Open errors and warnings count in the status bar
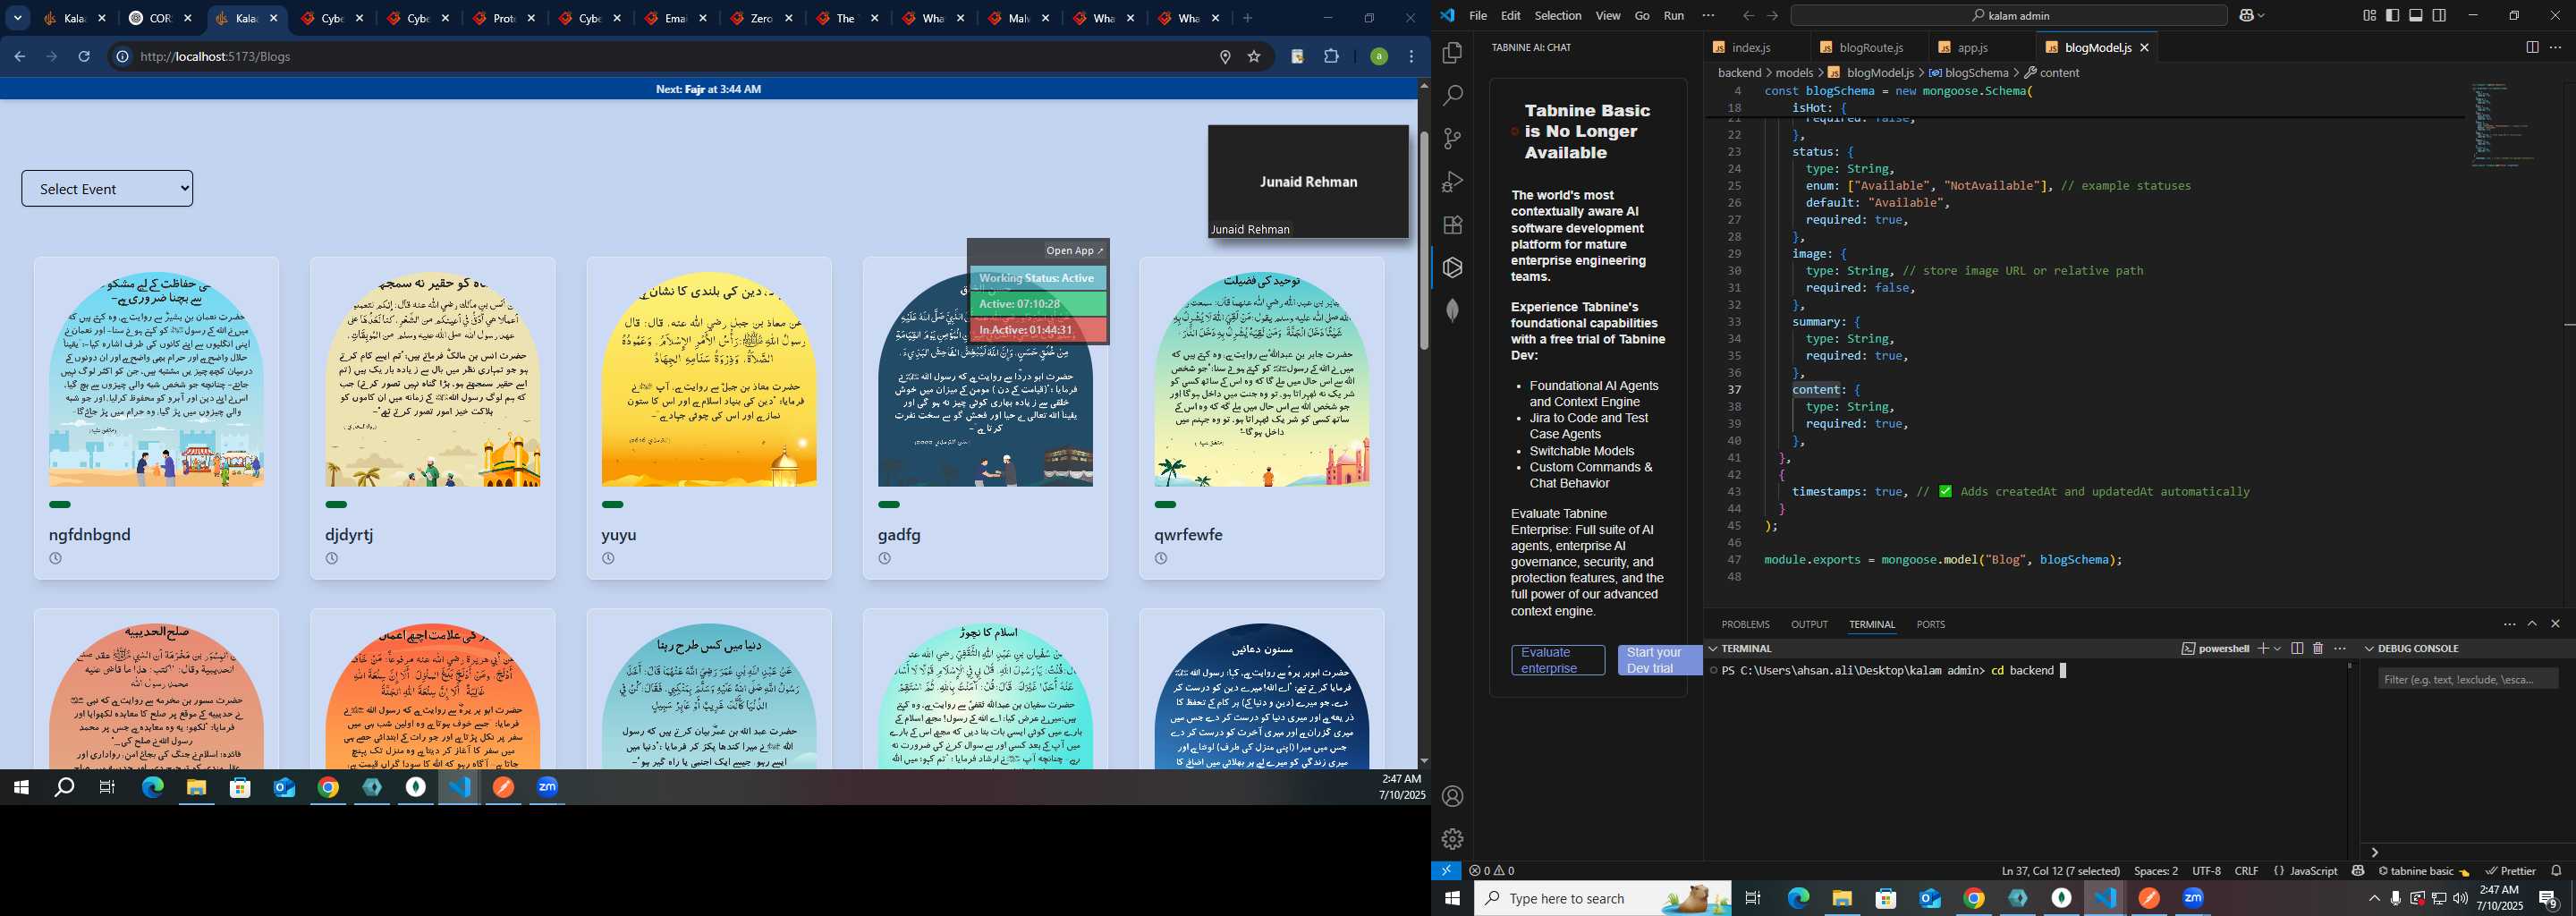 click(x=1492, y=871)
